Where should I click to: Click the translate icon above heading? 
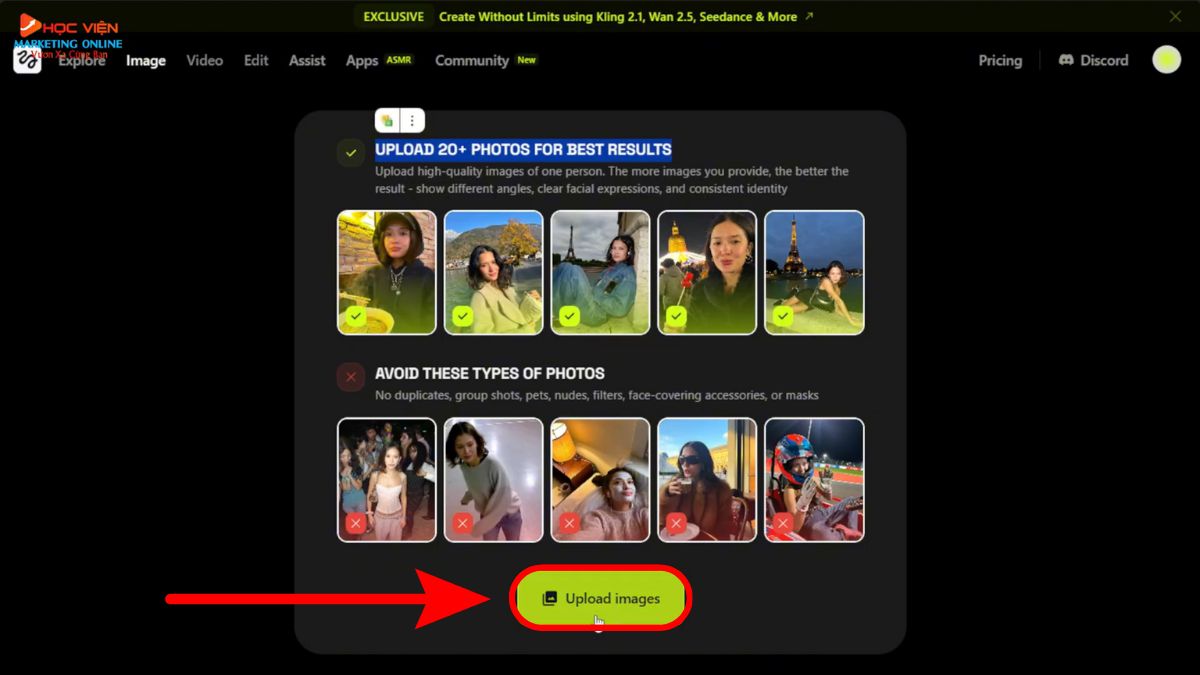point(387,121)
